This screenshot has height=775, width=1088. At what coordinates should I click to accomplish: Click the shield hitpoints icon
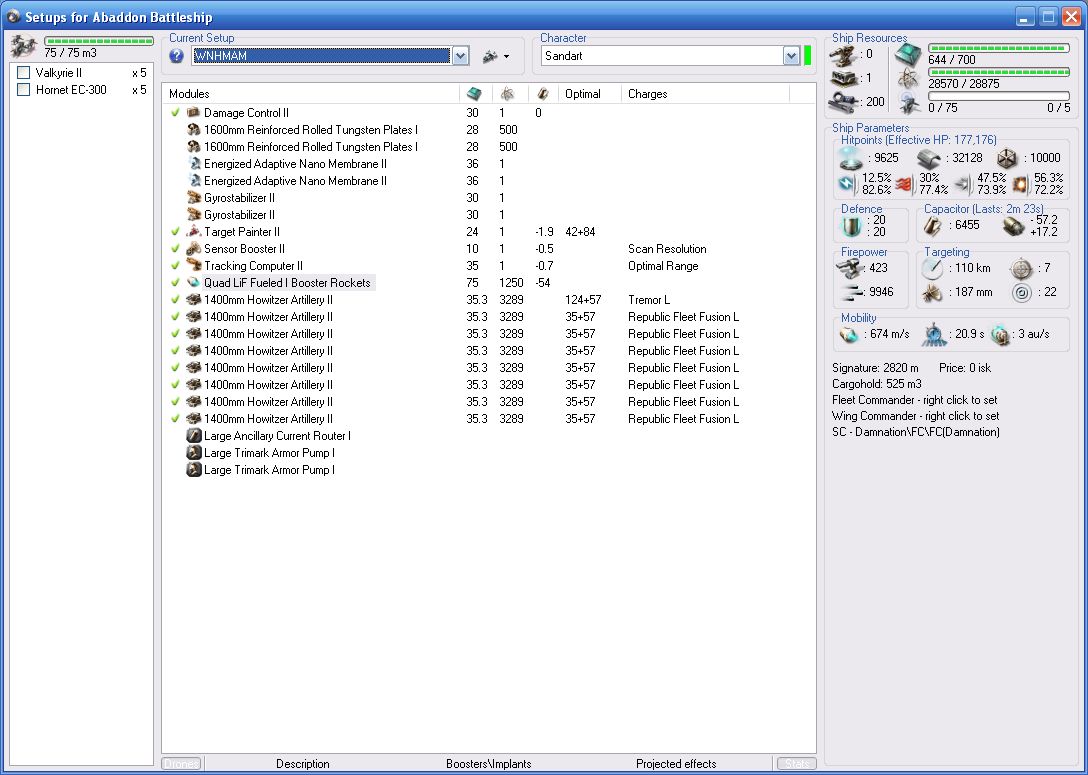coord(850,158)
